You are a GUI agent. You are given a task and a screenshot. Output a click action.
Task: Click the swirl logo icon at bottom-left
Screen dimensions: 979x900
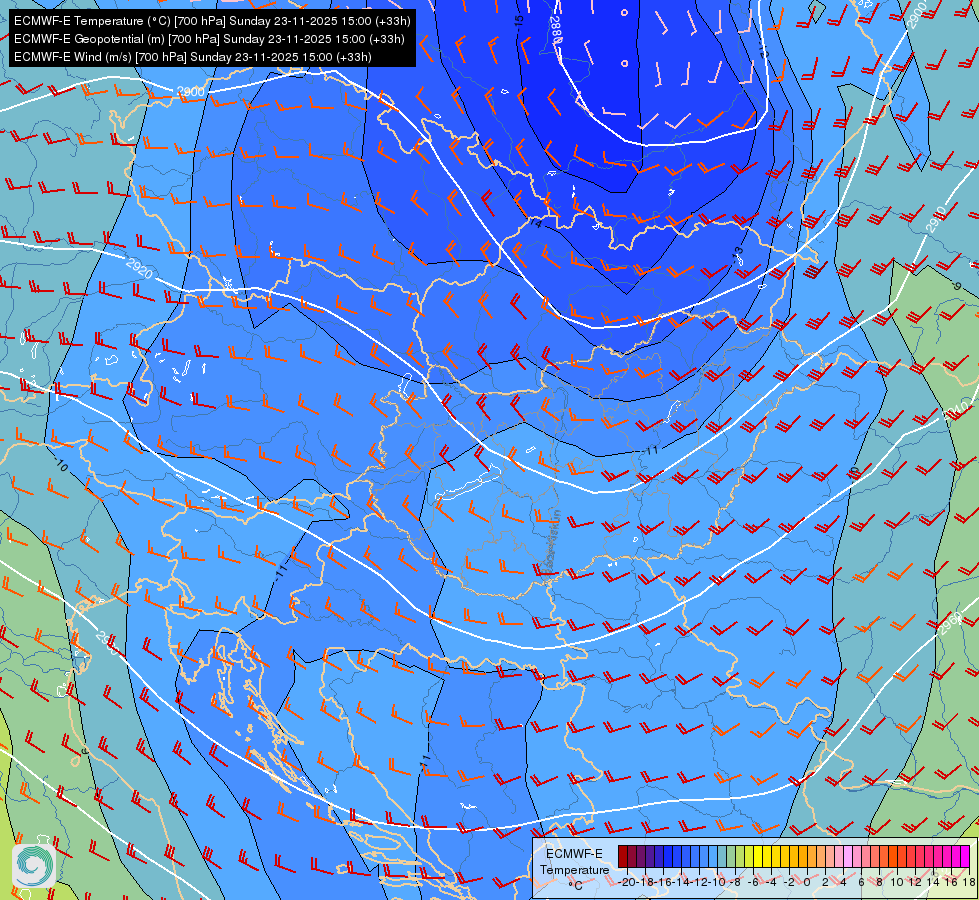pos(33,865)
